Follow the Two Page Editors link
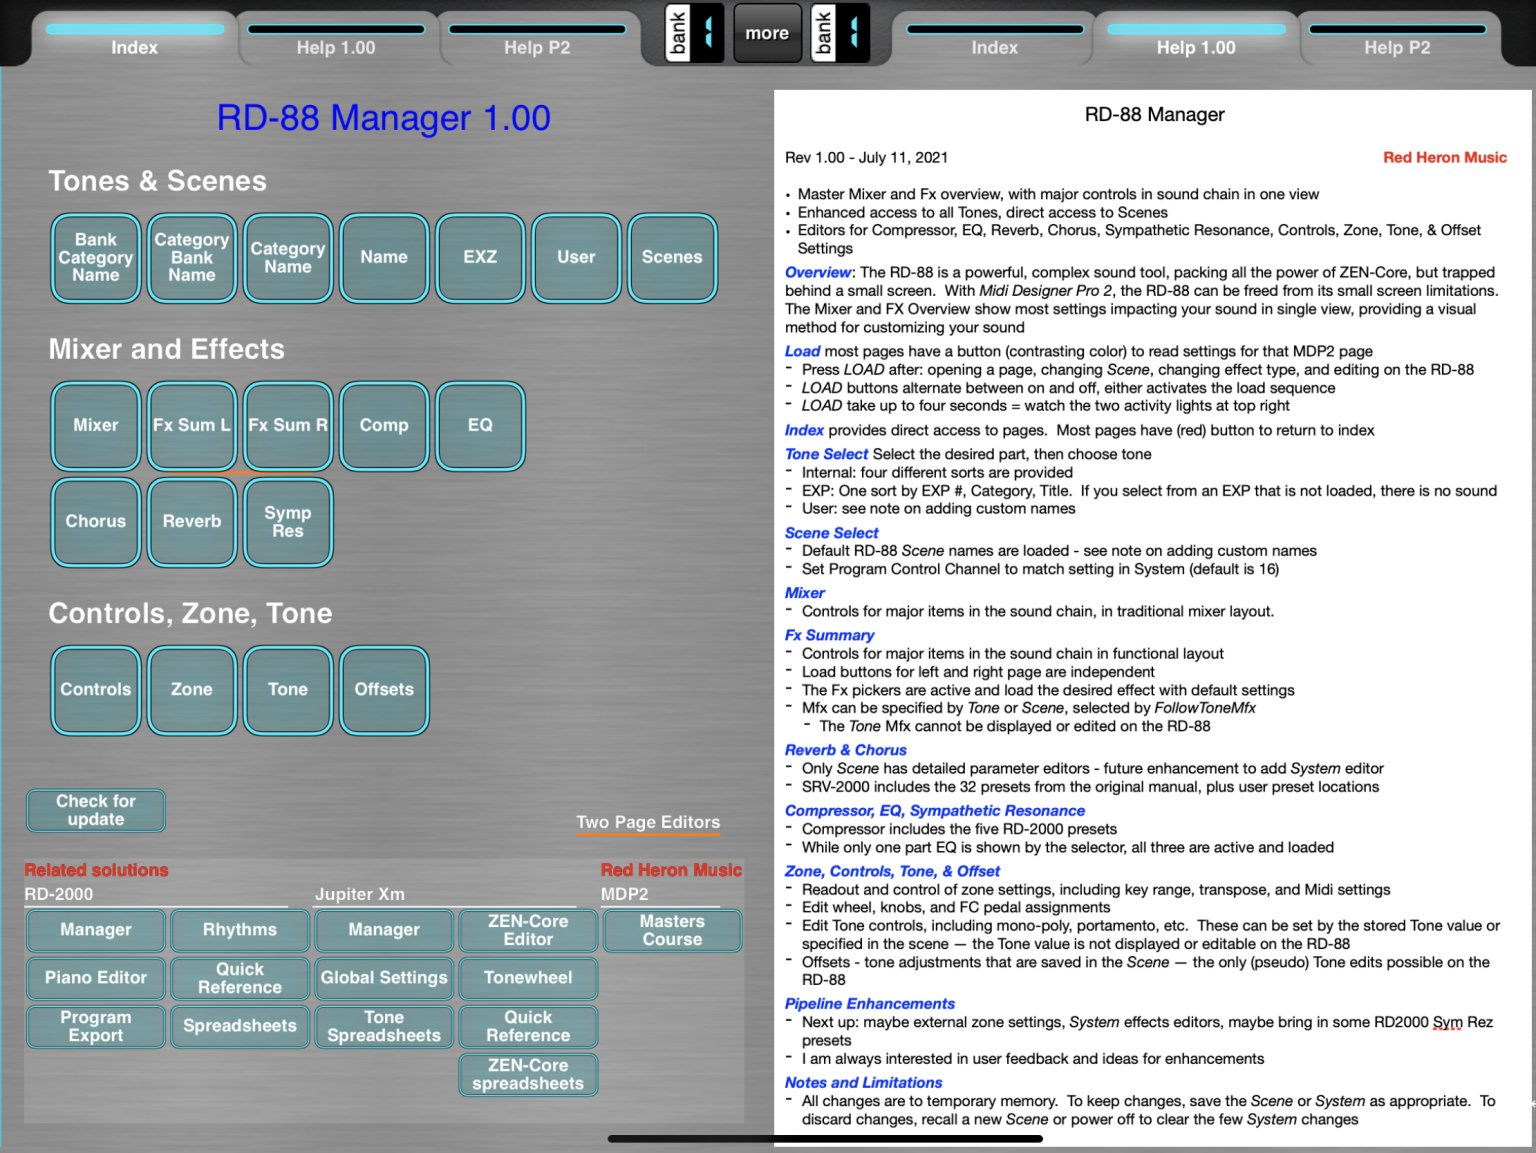This screenshot has width=1536, height=1153. [x=648, y=822]
